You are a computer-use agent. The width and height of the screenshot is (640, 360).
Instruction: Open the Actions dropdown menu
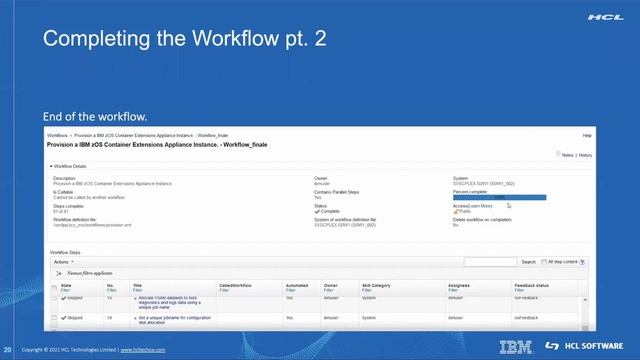(x=64, y=262)
